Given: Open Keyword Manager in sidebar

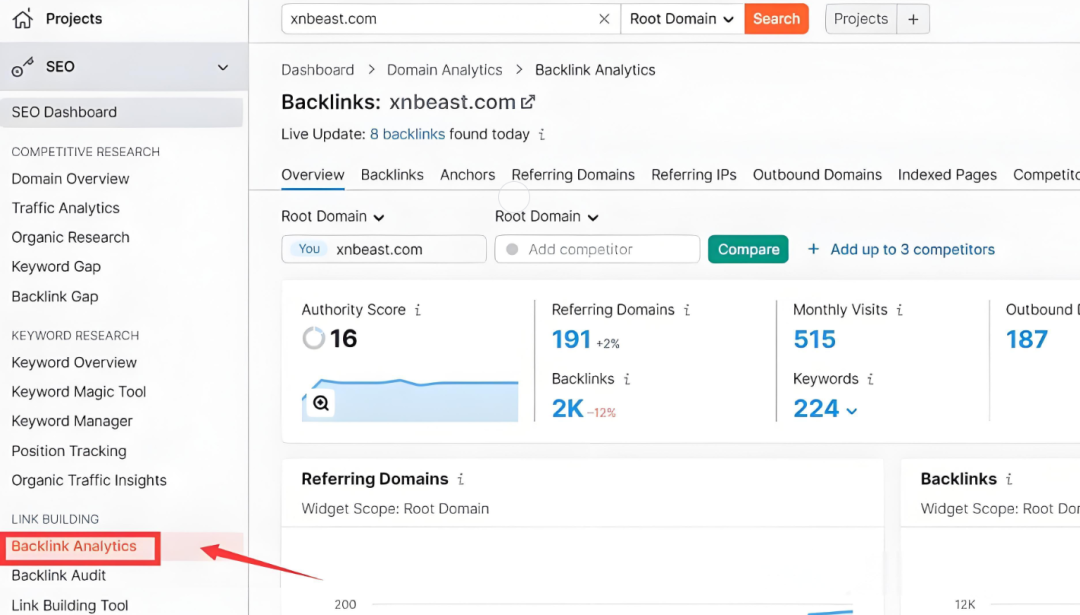Looking at the screenshot, I should (x=72, y=421).
